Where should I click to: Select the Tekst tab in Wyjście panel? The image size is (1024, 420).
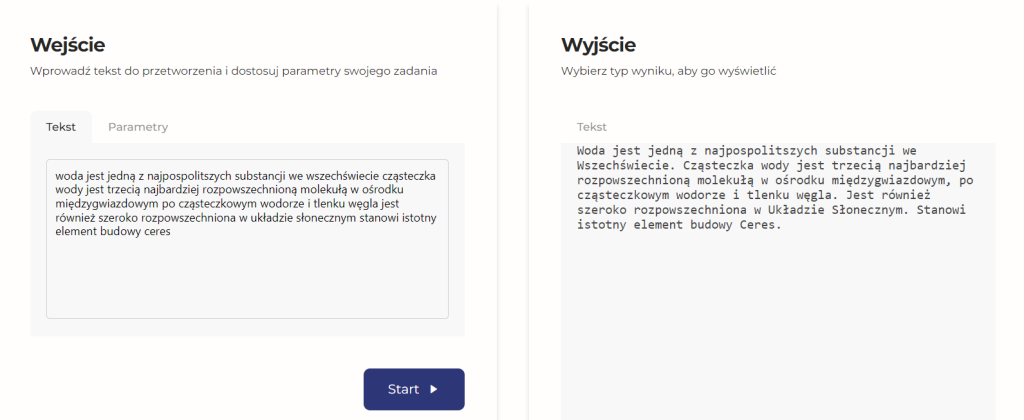pos(591,127)
